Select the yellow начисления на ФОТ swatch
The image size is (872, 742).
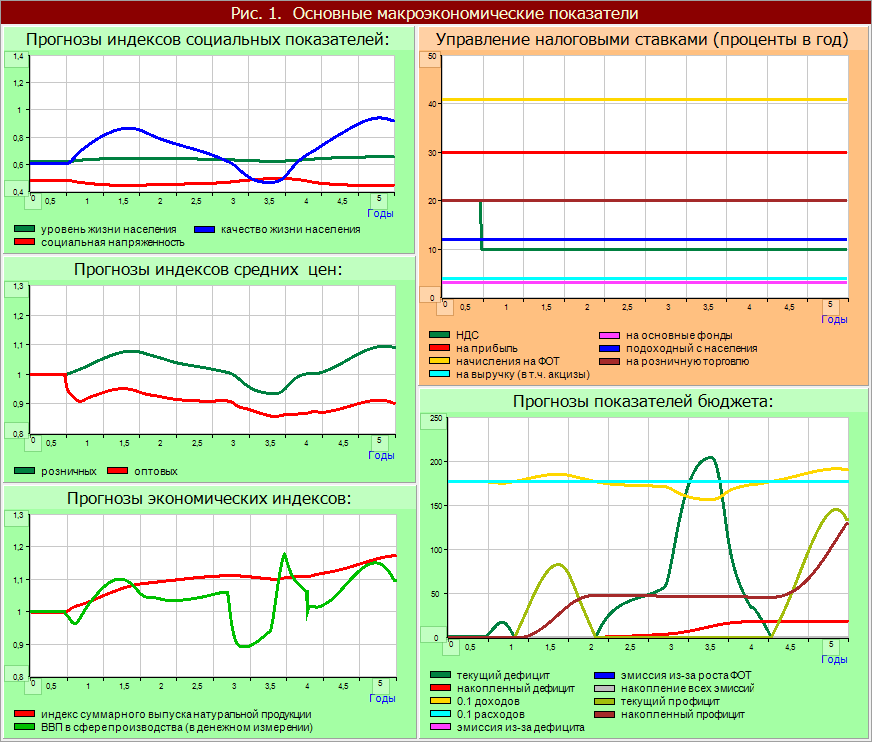click(439, 361)
